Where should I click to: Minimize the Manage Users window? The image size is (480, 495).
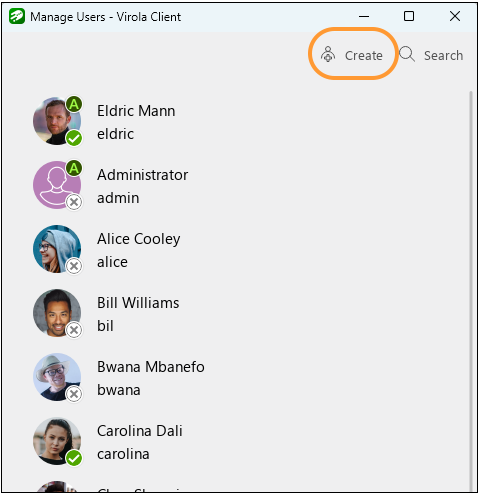(x=364, y=16)
